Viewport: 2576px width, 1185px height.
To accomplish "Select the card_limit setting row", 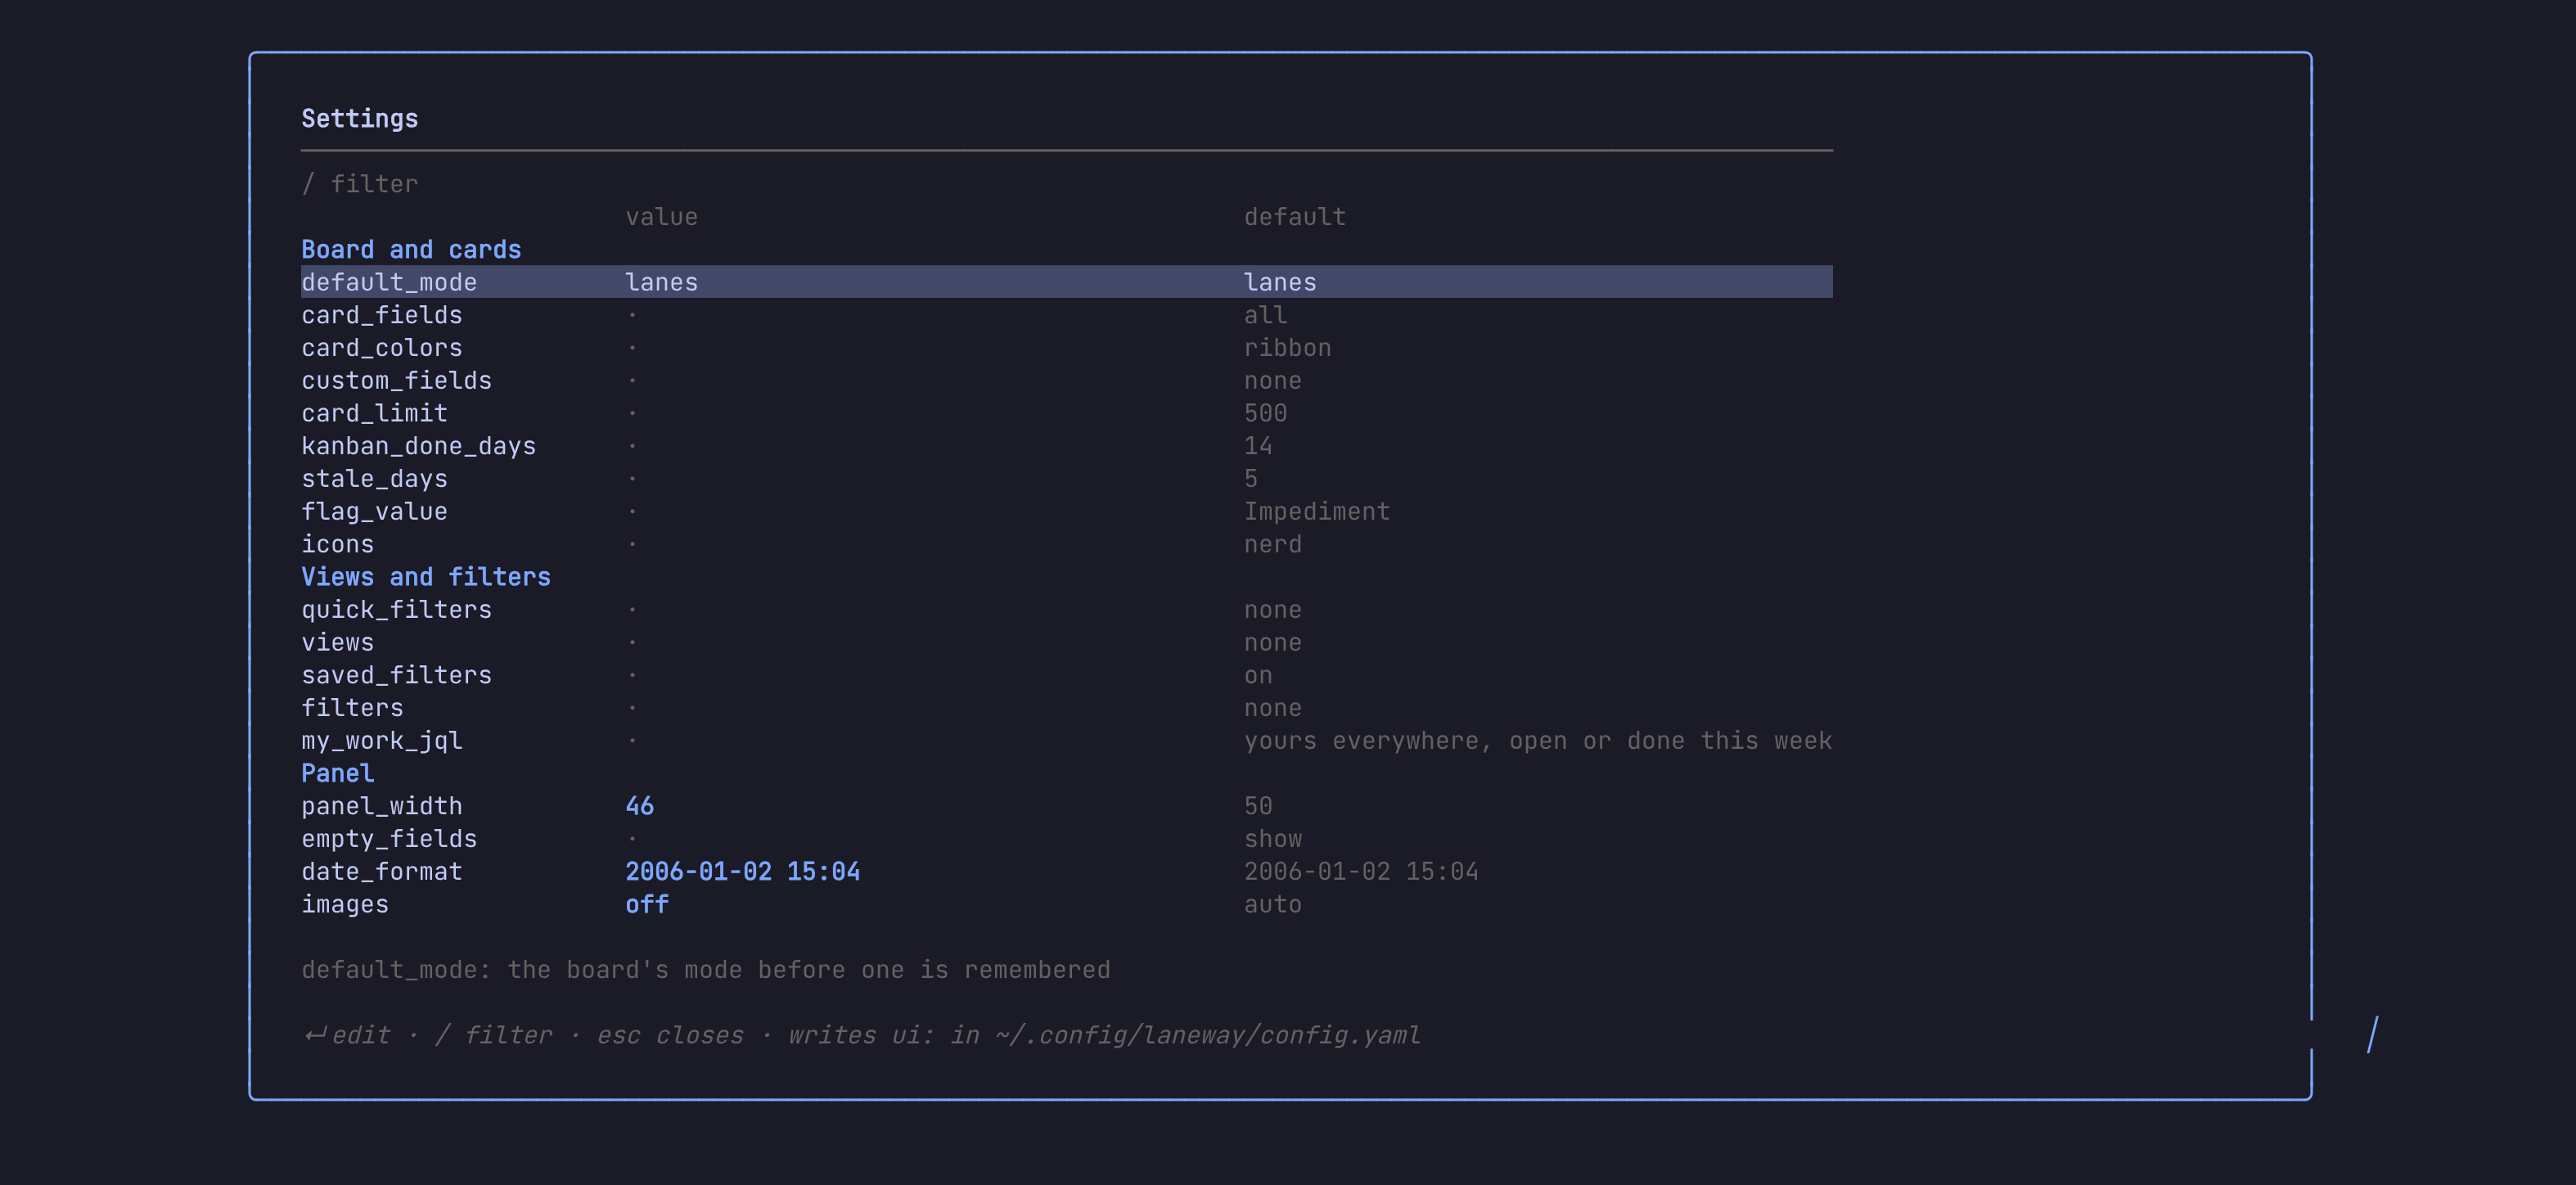I will pyautogui.click(x=1066, y=413).
